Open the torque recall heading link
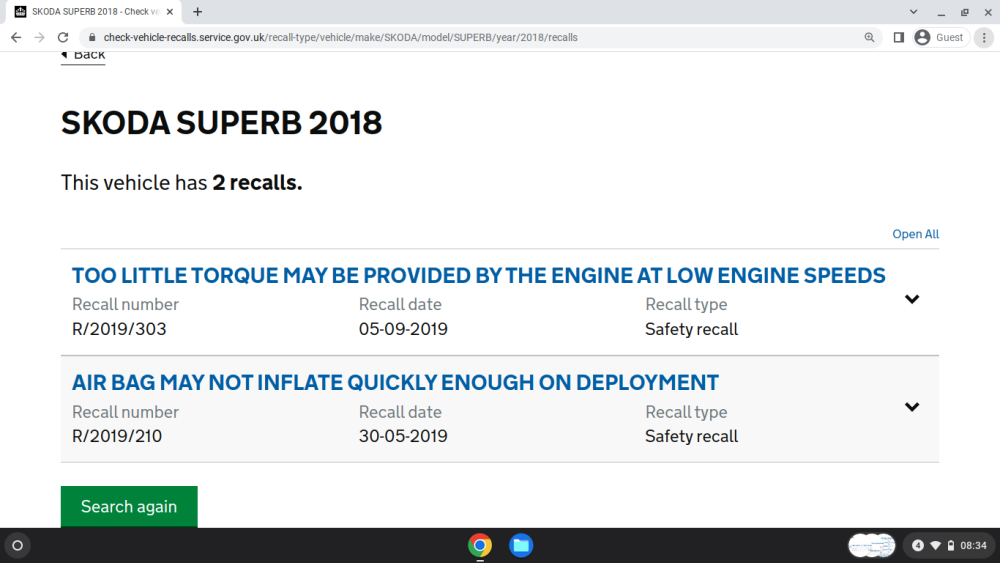Viewport: 1000px width, 563px height. 478,275
